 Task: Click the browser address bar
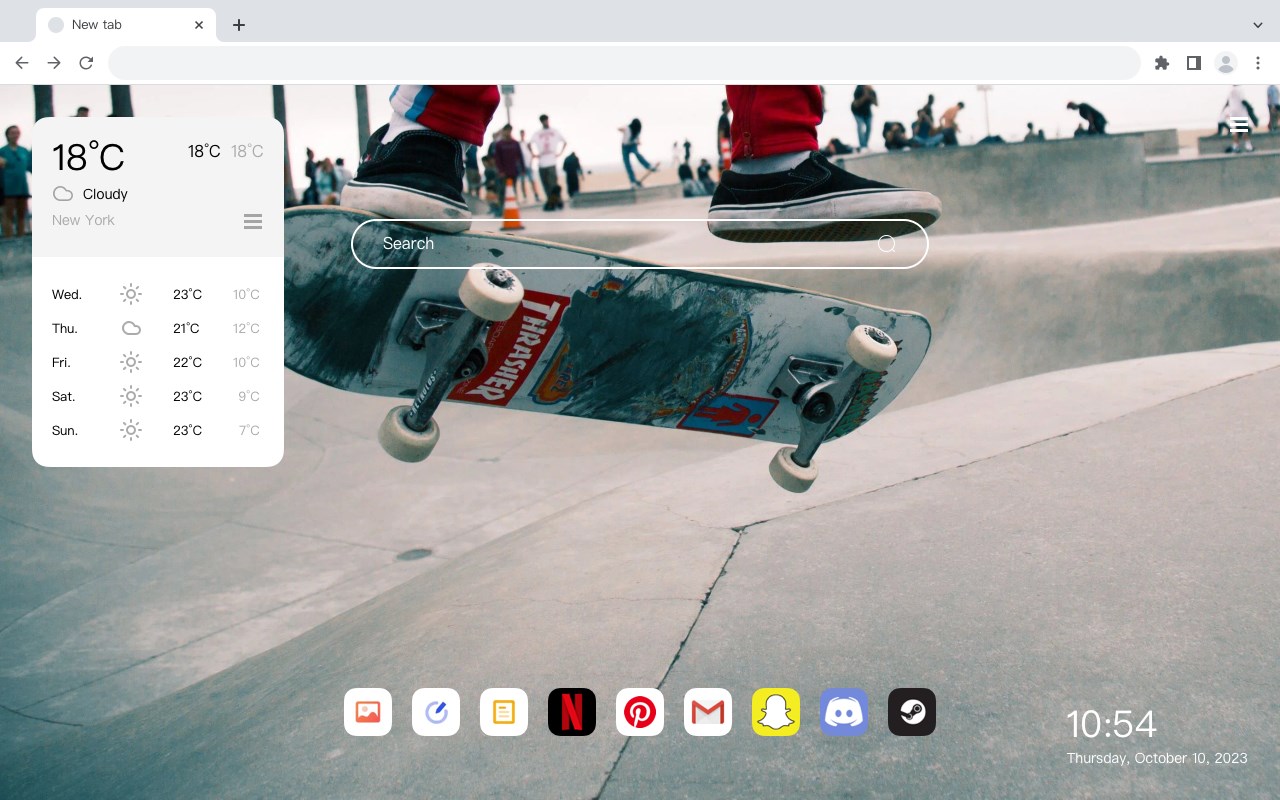pos(624,63)
